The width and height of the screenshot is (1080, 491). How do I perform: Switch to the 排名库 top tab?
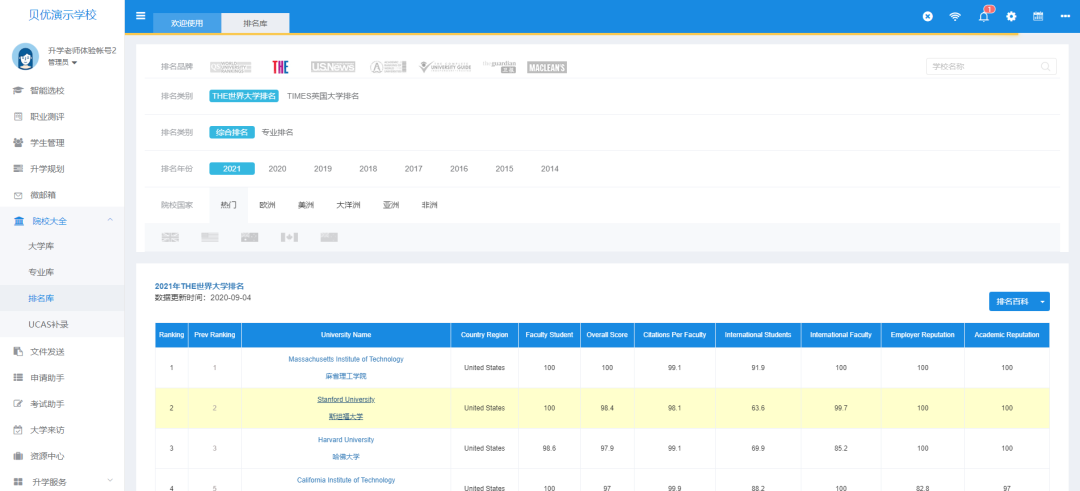[x=256, y=23]
